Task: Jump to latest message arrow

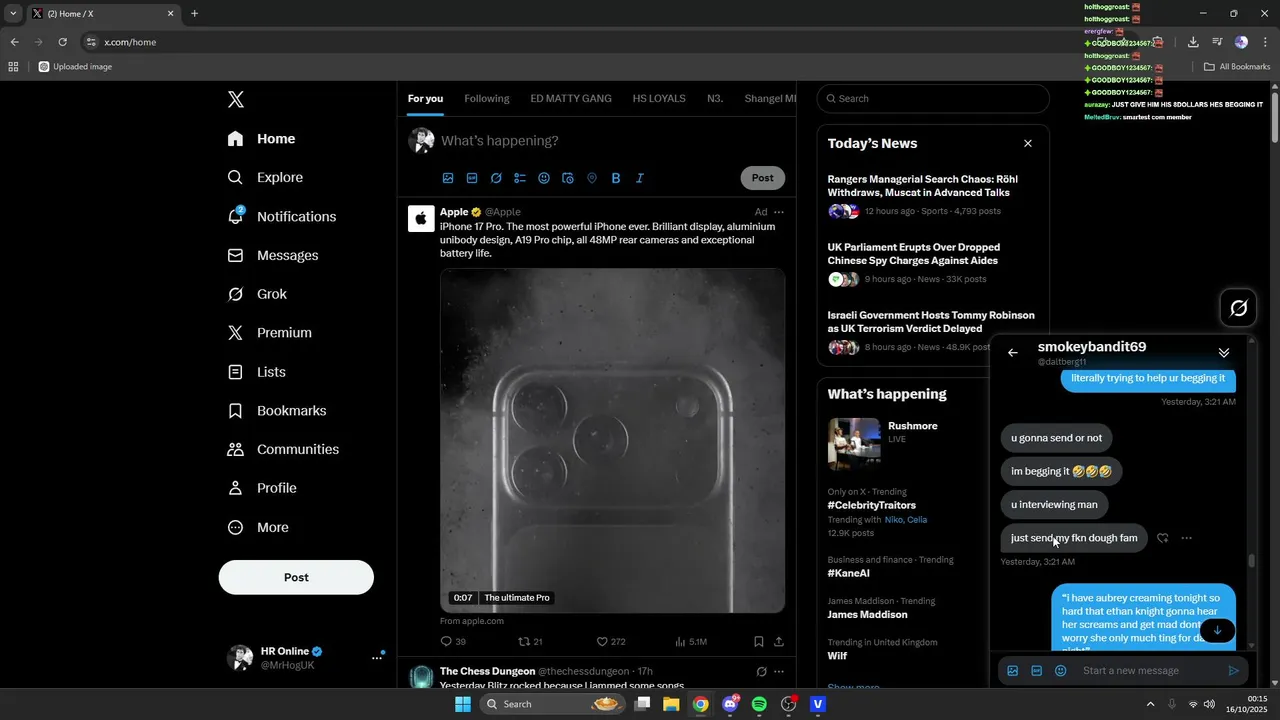Action: (1217, 631)
